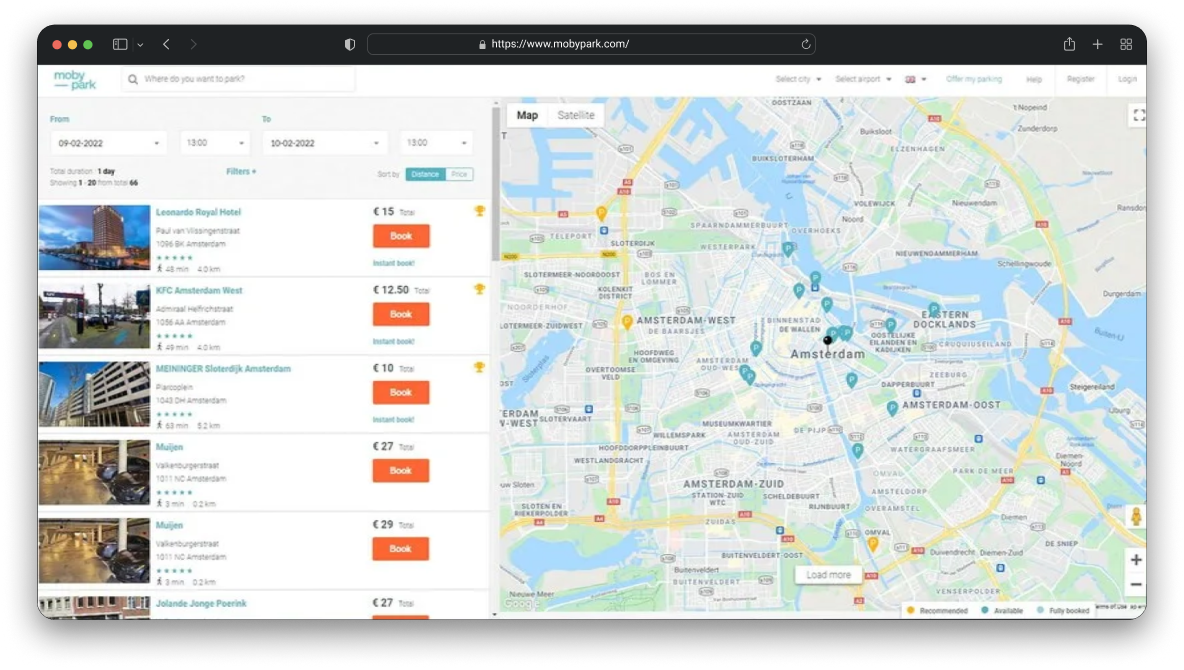Book the Muijen parking priced €27
Viewport: 1184px width, 670px height.
(x=401, y=471)
